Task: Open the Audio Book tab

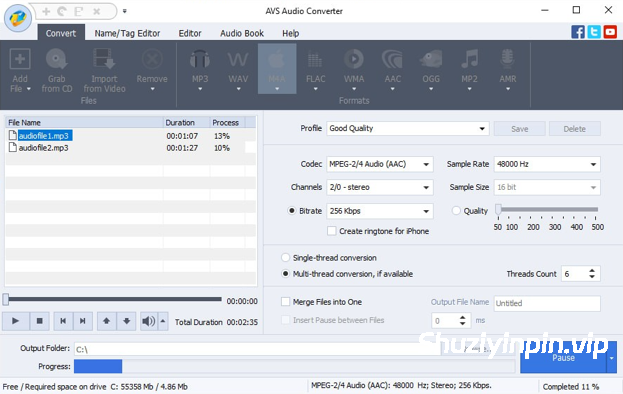Action: (242, 33)
